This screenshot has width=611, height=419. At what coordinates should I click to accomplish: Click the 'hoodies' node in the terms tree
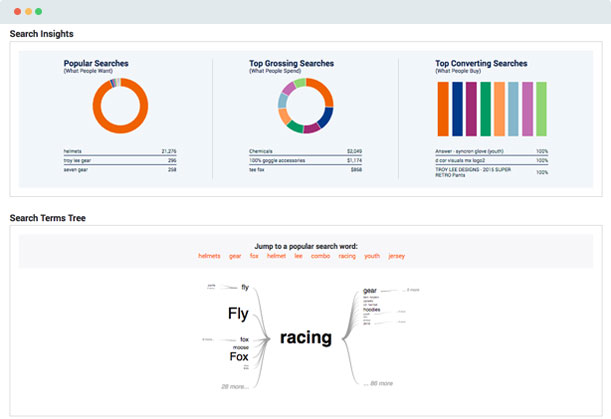[372, 309]
